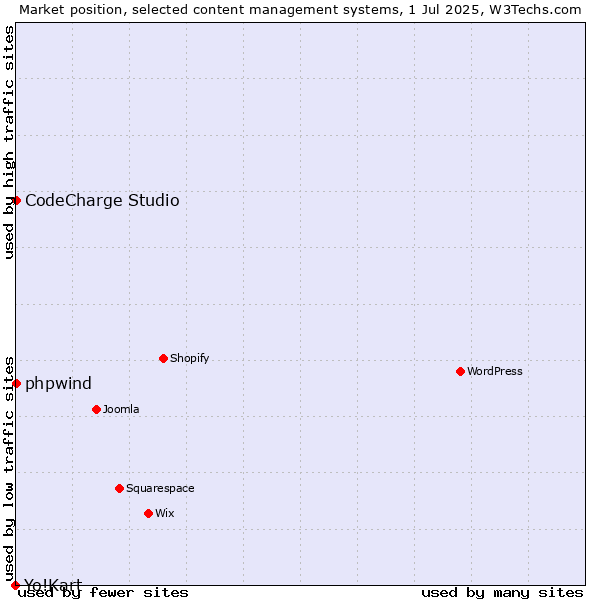Click the 'CodeCharge Studio' label

coord(102,201)
